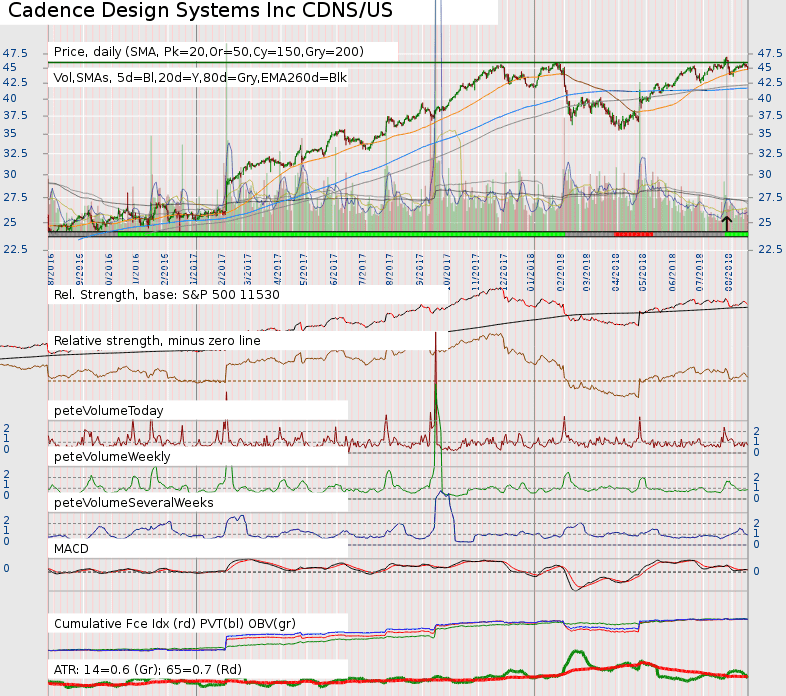Click the Cumulative Fce Idx PVT OBV label

pyautogui.click(x=174, y=624)
